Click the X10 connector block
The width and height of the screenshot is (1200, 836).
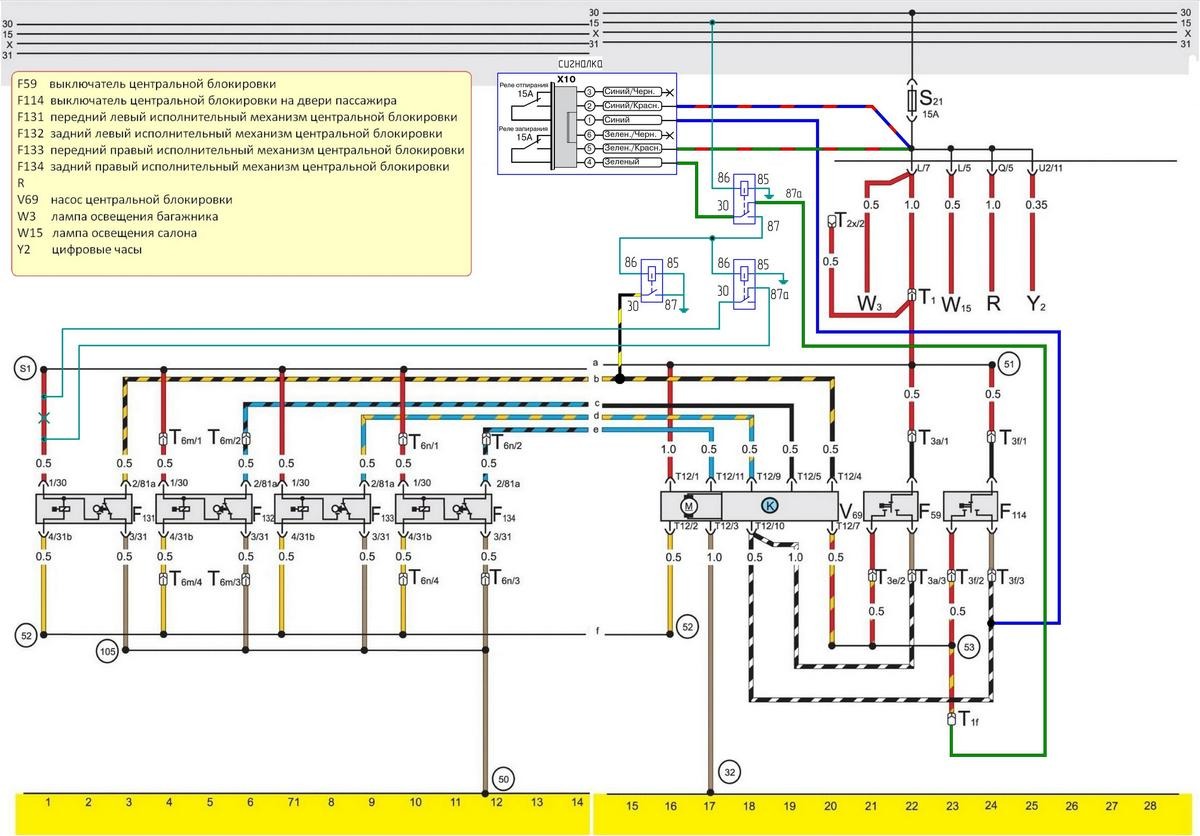coord(566,125)
